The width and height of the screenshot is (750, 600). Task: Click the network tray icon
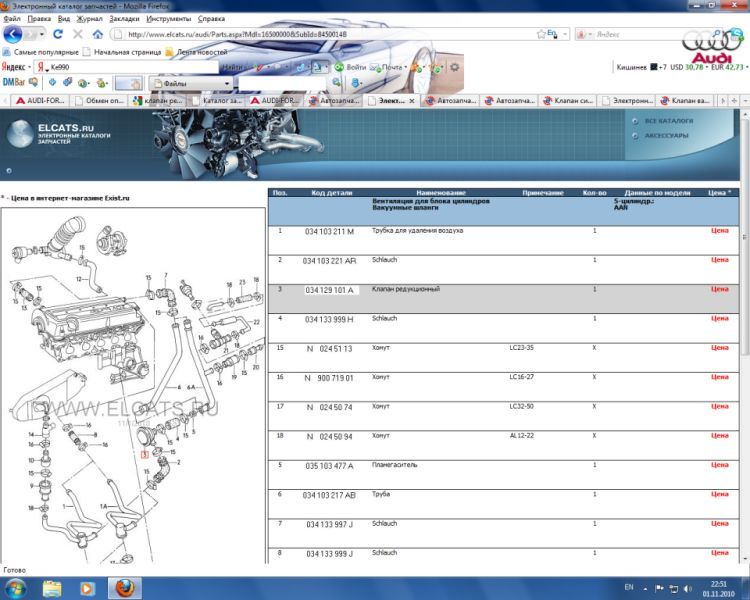pyautogui.click(x=673, y=588)
